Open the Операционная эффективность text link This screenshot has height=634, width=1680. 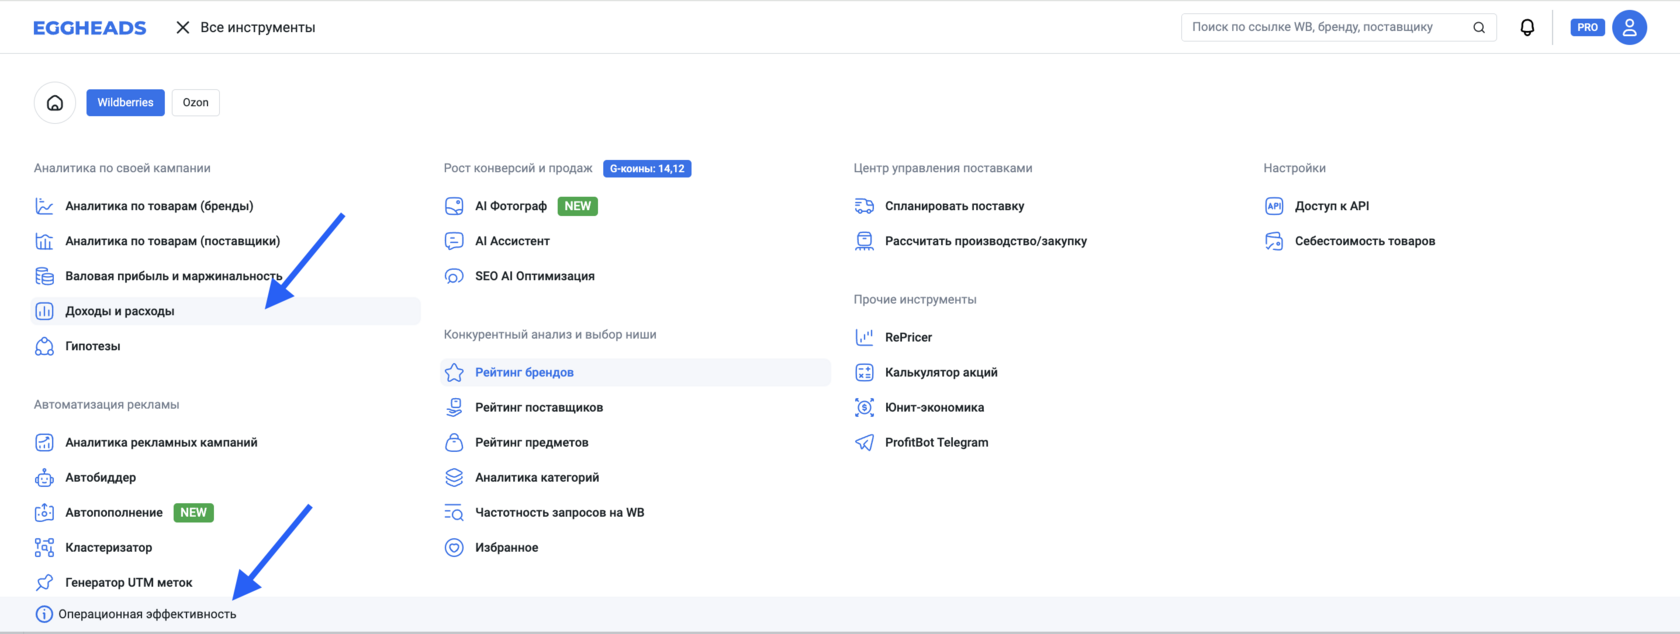click(147, 614)
